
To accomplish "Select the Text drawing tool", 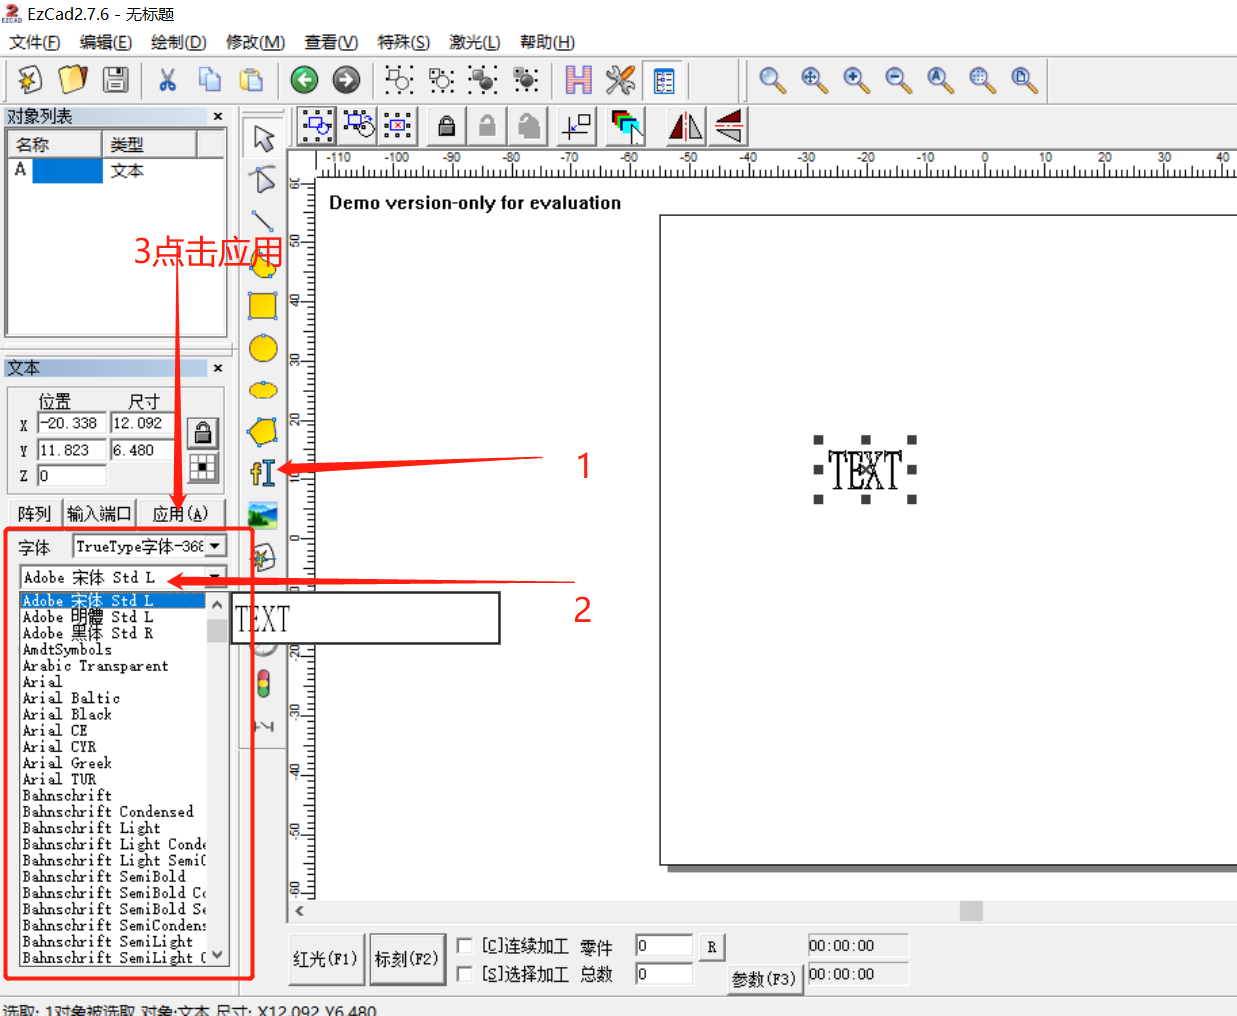I will coord(263,473).
